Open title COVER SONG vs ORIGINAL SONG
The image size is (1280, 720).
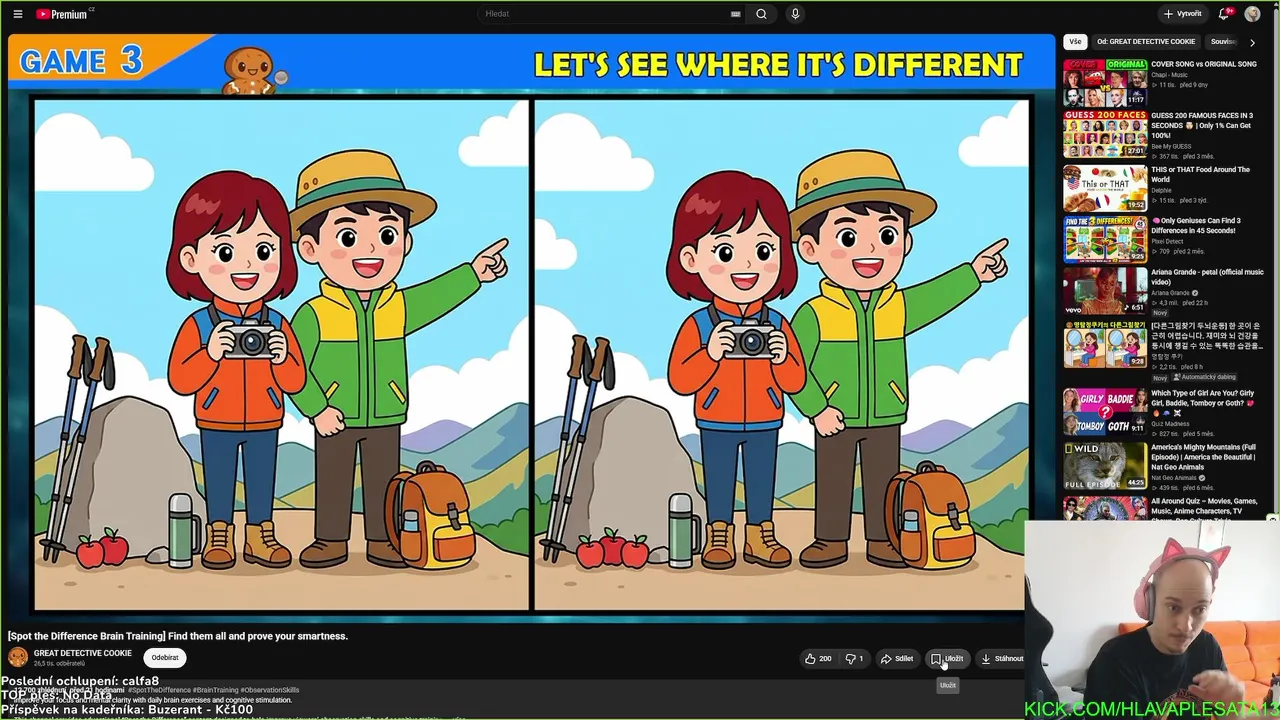[x=1204, y=64]
